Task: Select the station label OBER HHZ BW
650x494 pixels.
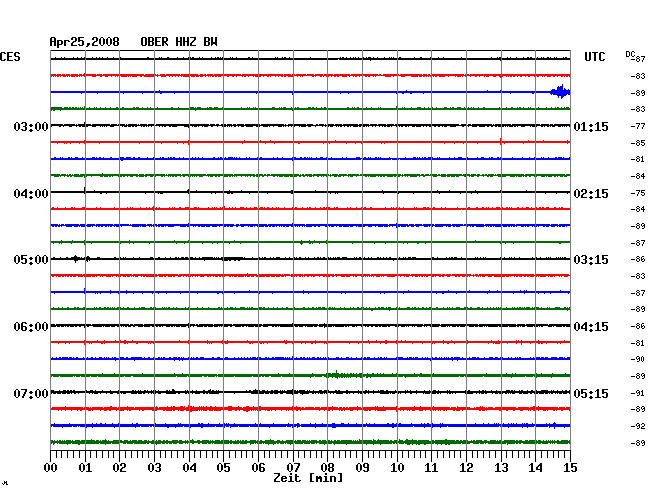Action: tap(179, 42)
